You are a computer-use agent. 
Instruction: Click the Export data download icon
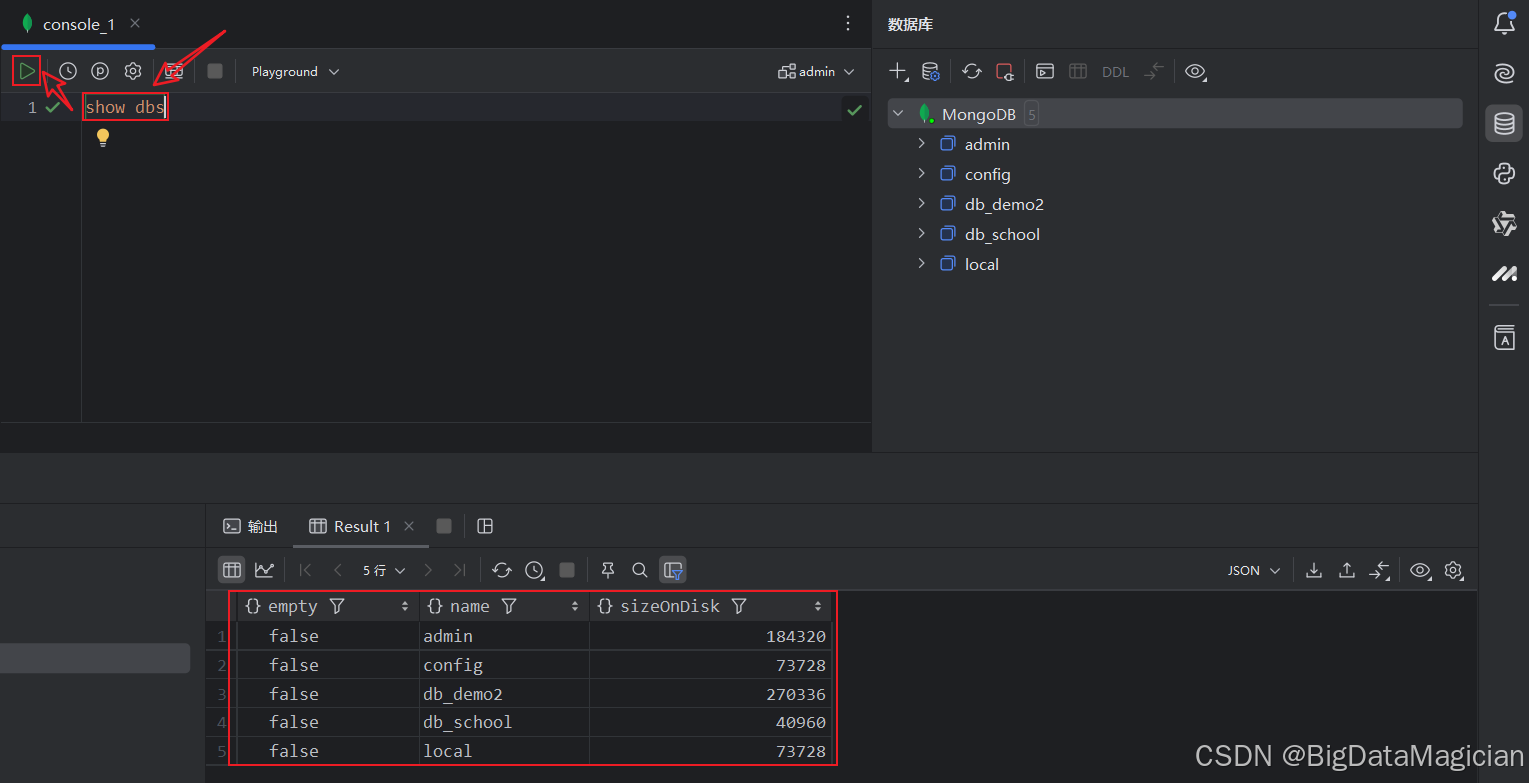pos(1314,570)
